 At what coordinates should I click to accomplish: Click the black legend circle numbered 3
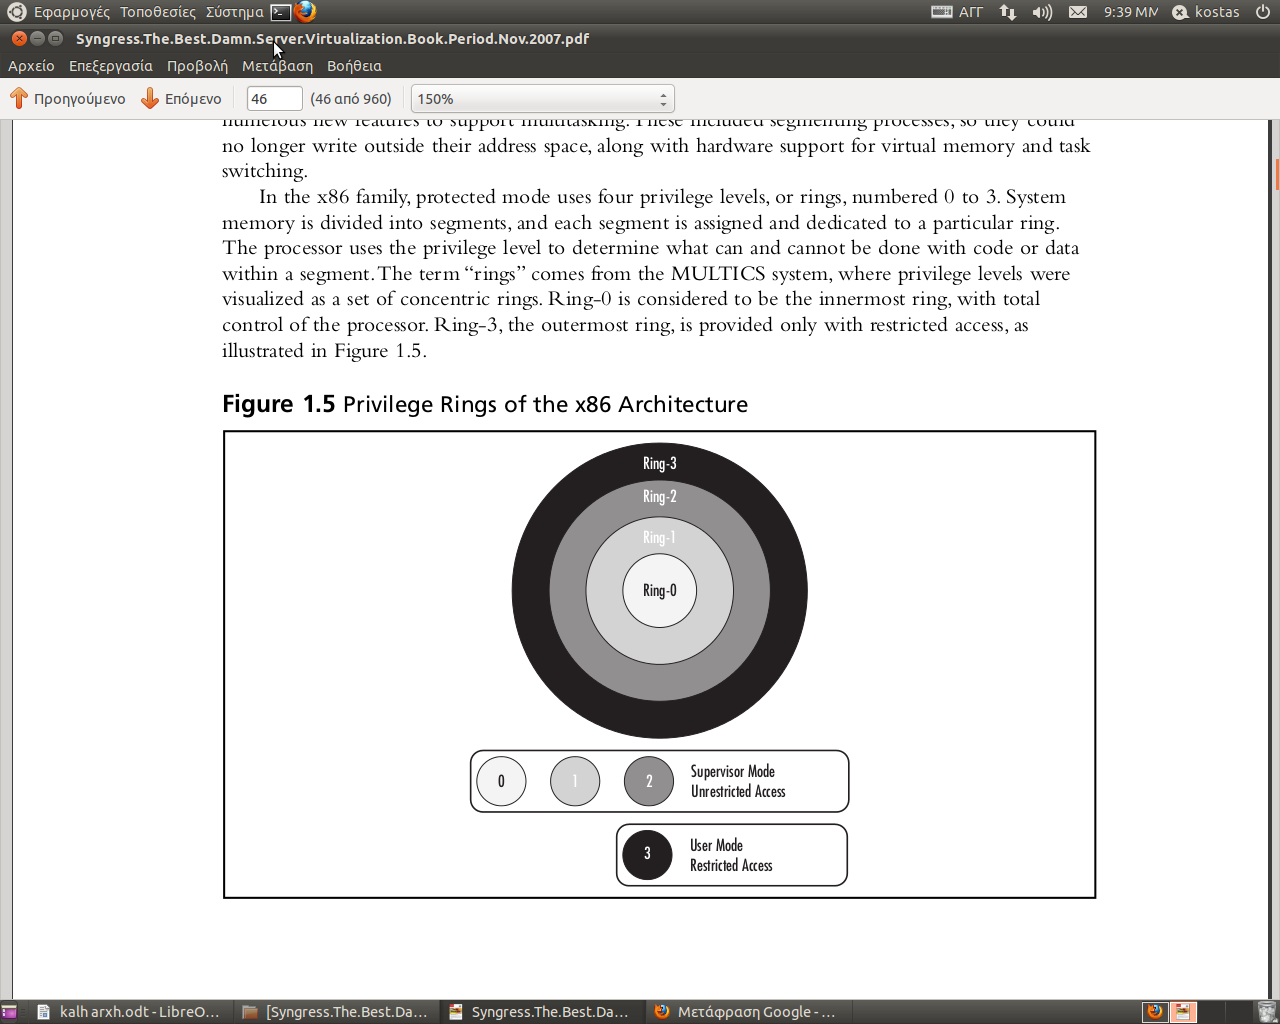(647, 854)
